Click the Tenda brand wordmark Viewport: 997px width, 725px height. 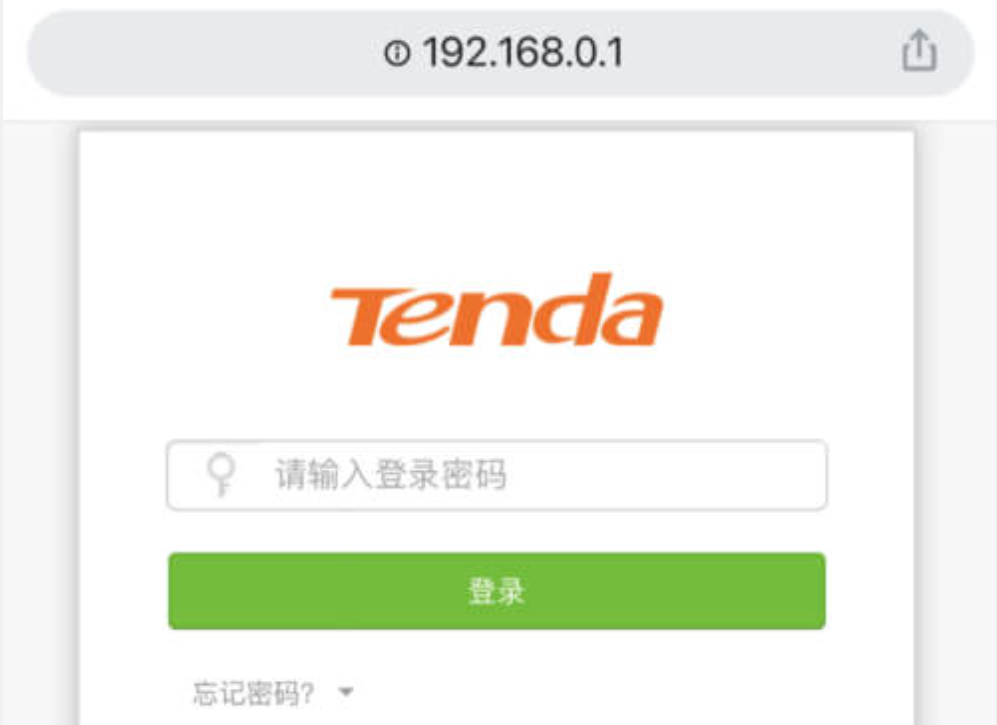[x=497, y=310]
